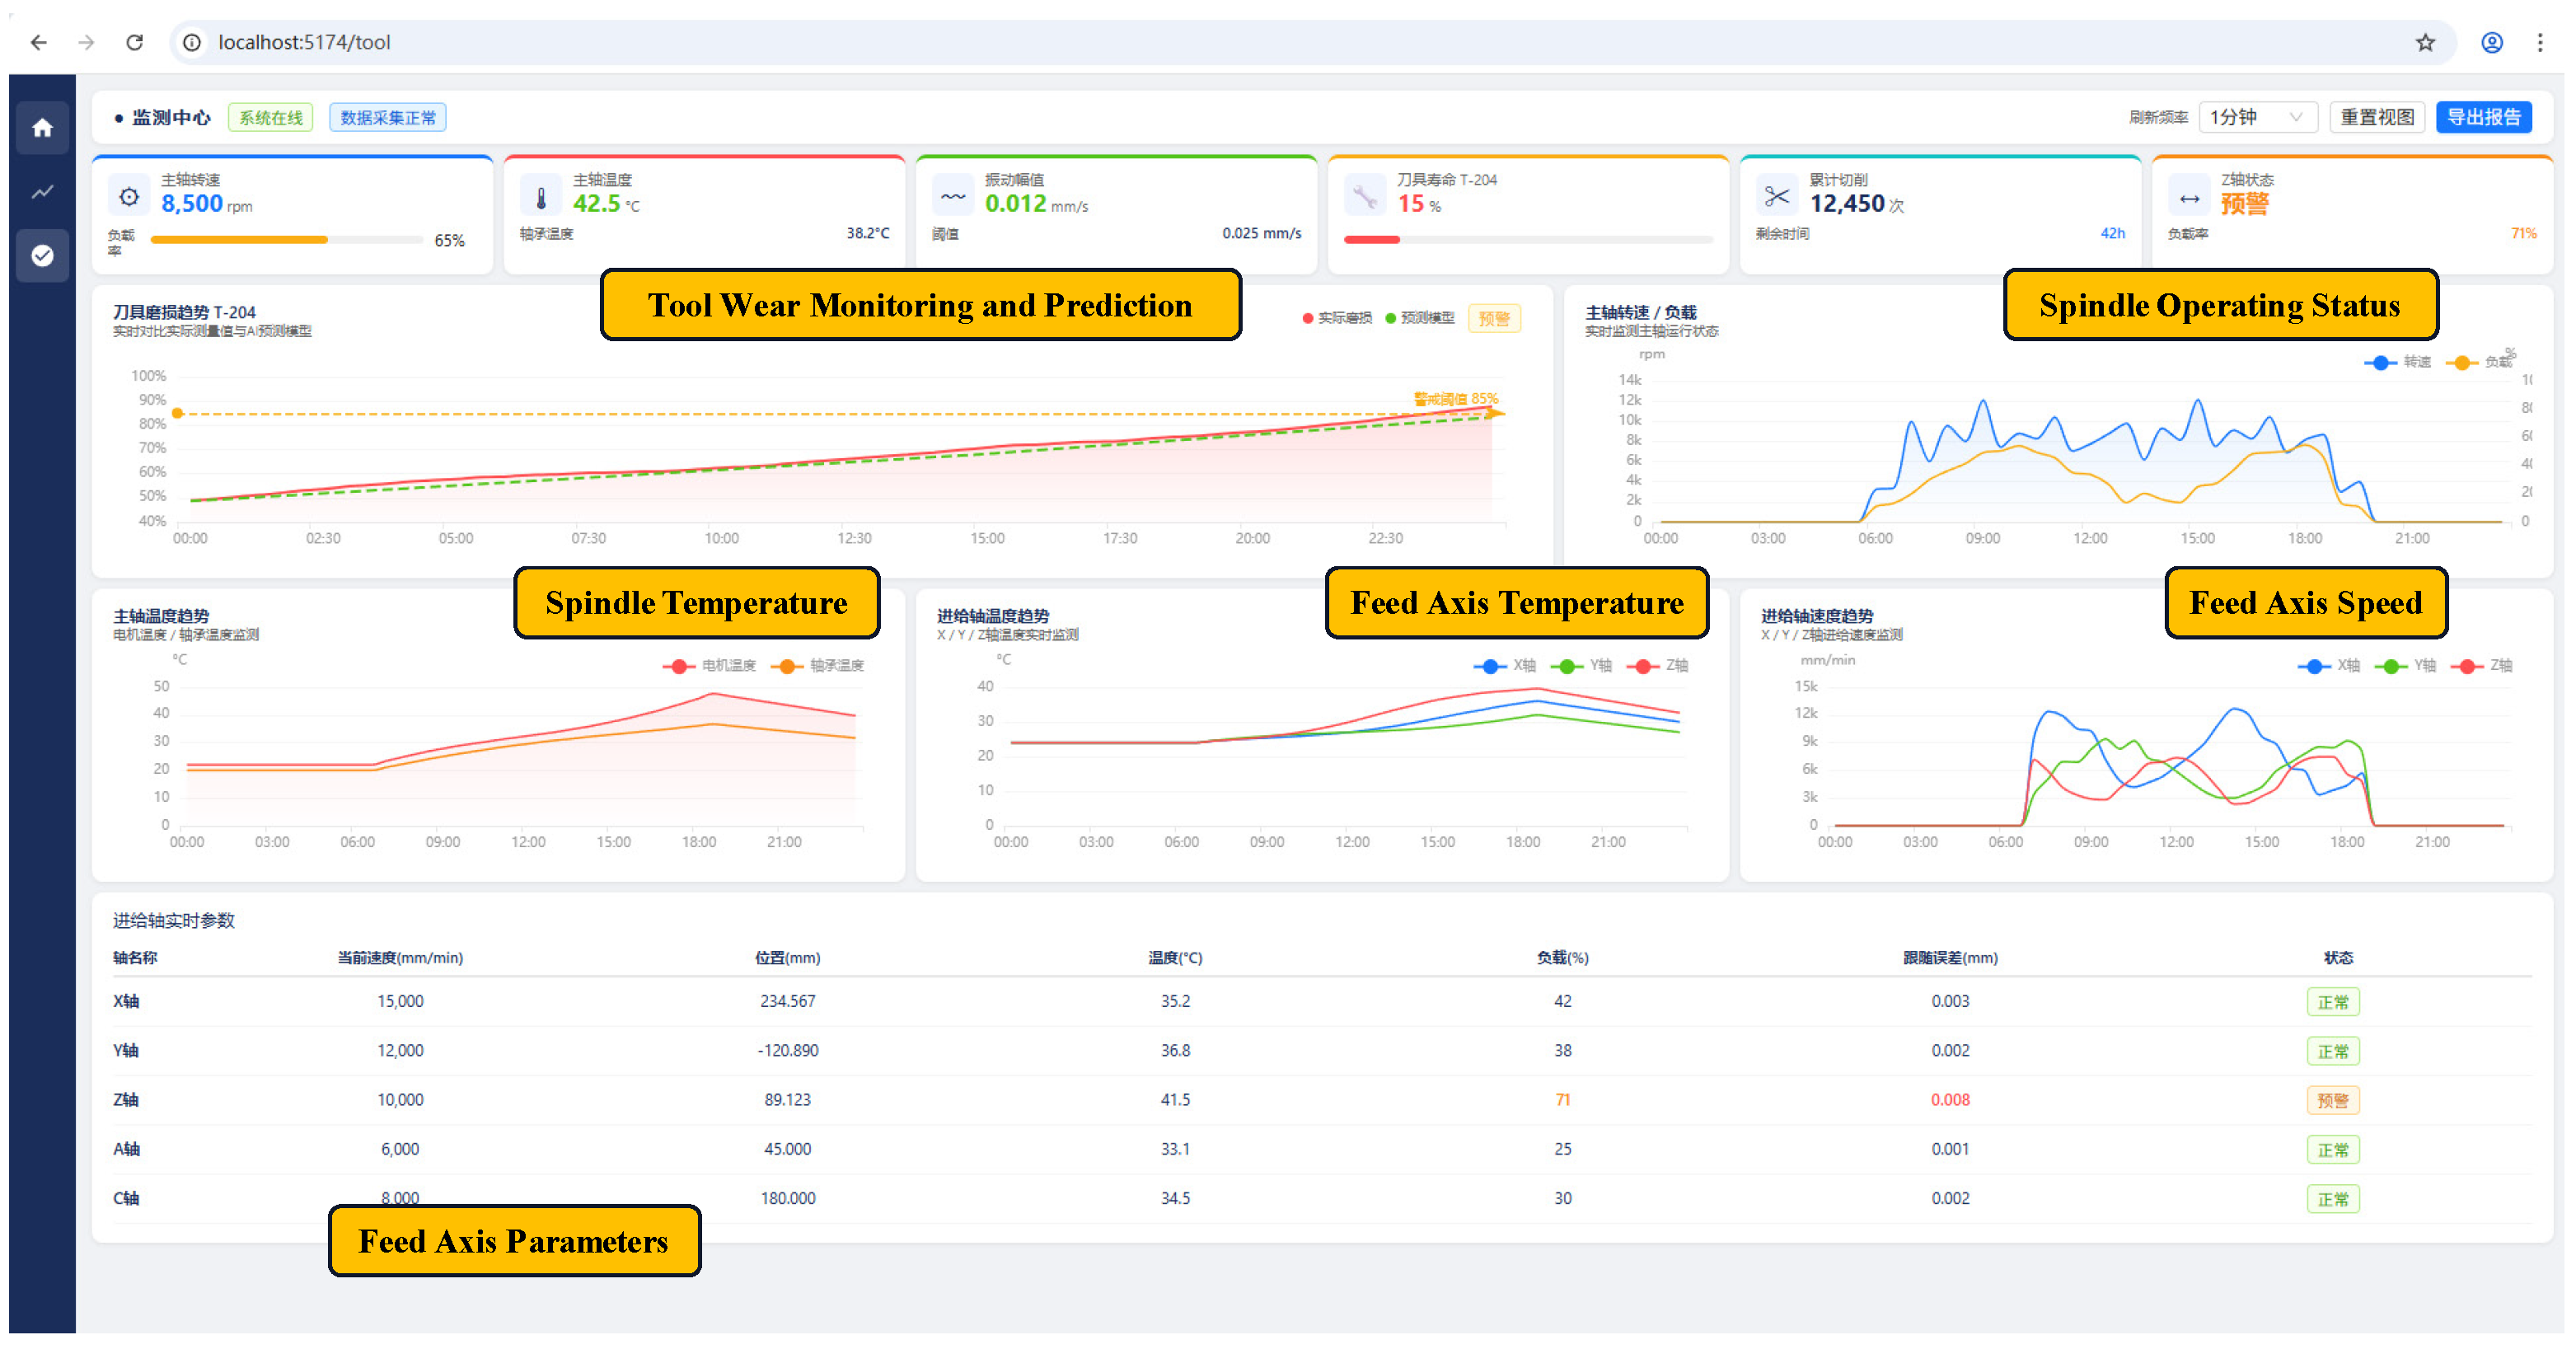Expand the 1分钟 refresh rate dropdown
Screen dimensions: 2576x1349
point(2258,117)
